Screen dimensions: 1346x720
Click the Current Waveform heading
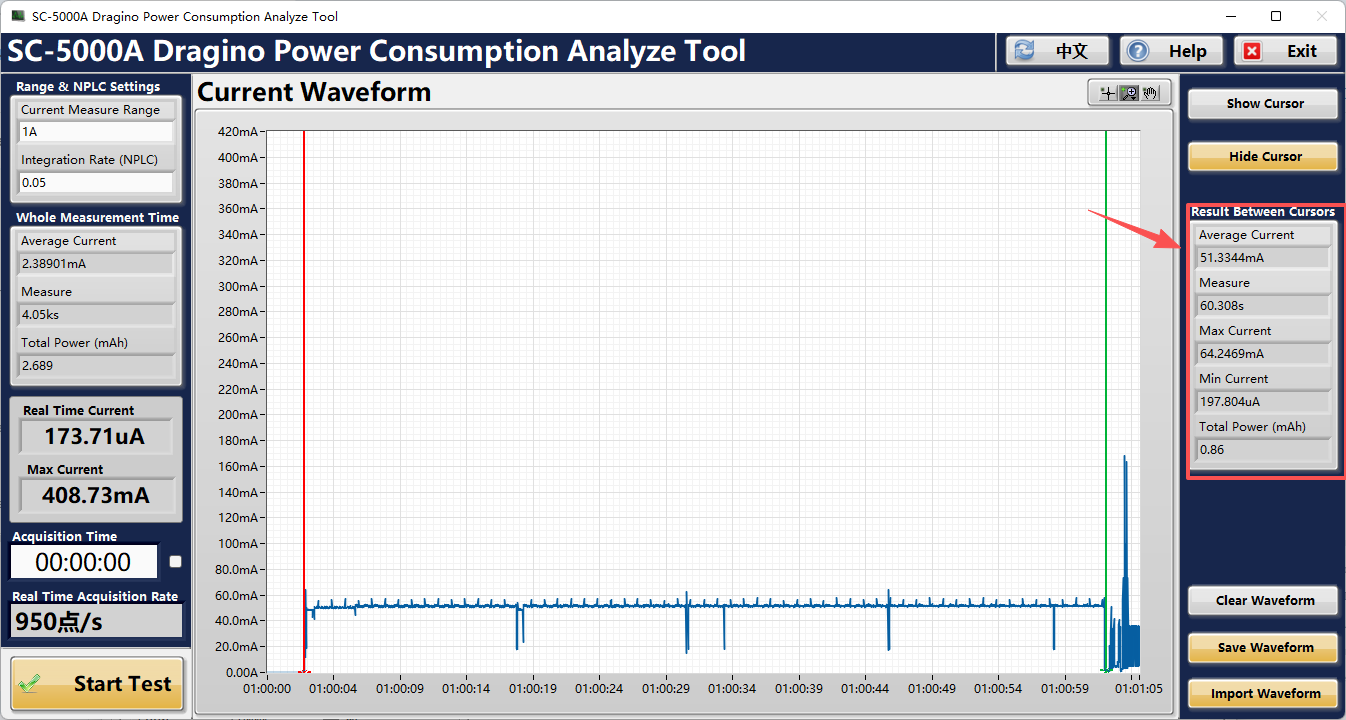pyautogui.click(x=314, y=93)
